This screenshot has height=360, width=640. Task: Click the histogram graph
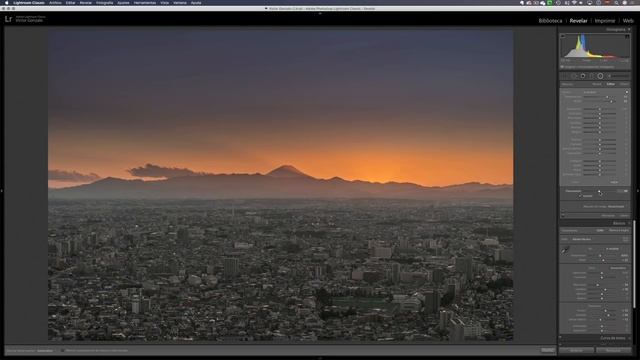click(595, 46)
